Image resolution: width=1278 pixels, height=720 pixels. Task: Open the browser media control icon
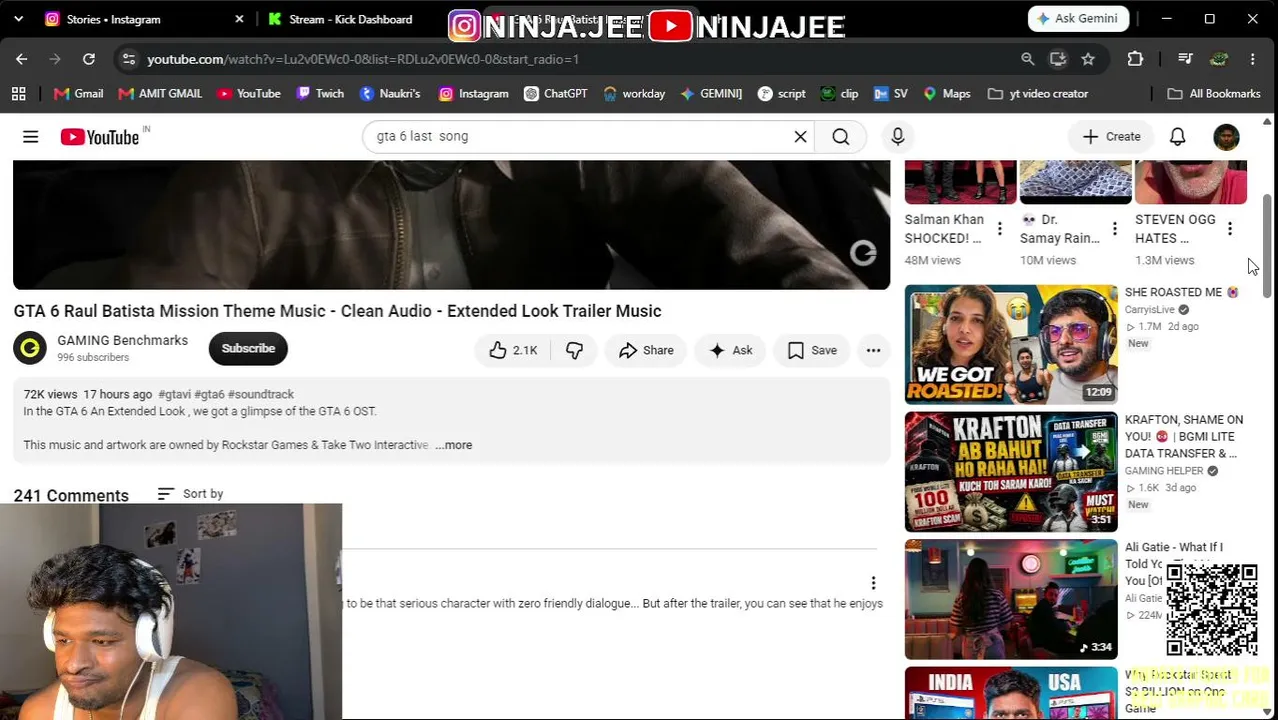click(x=1185, y=59)
